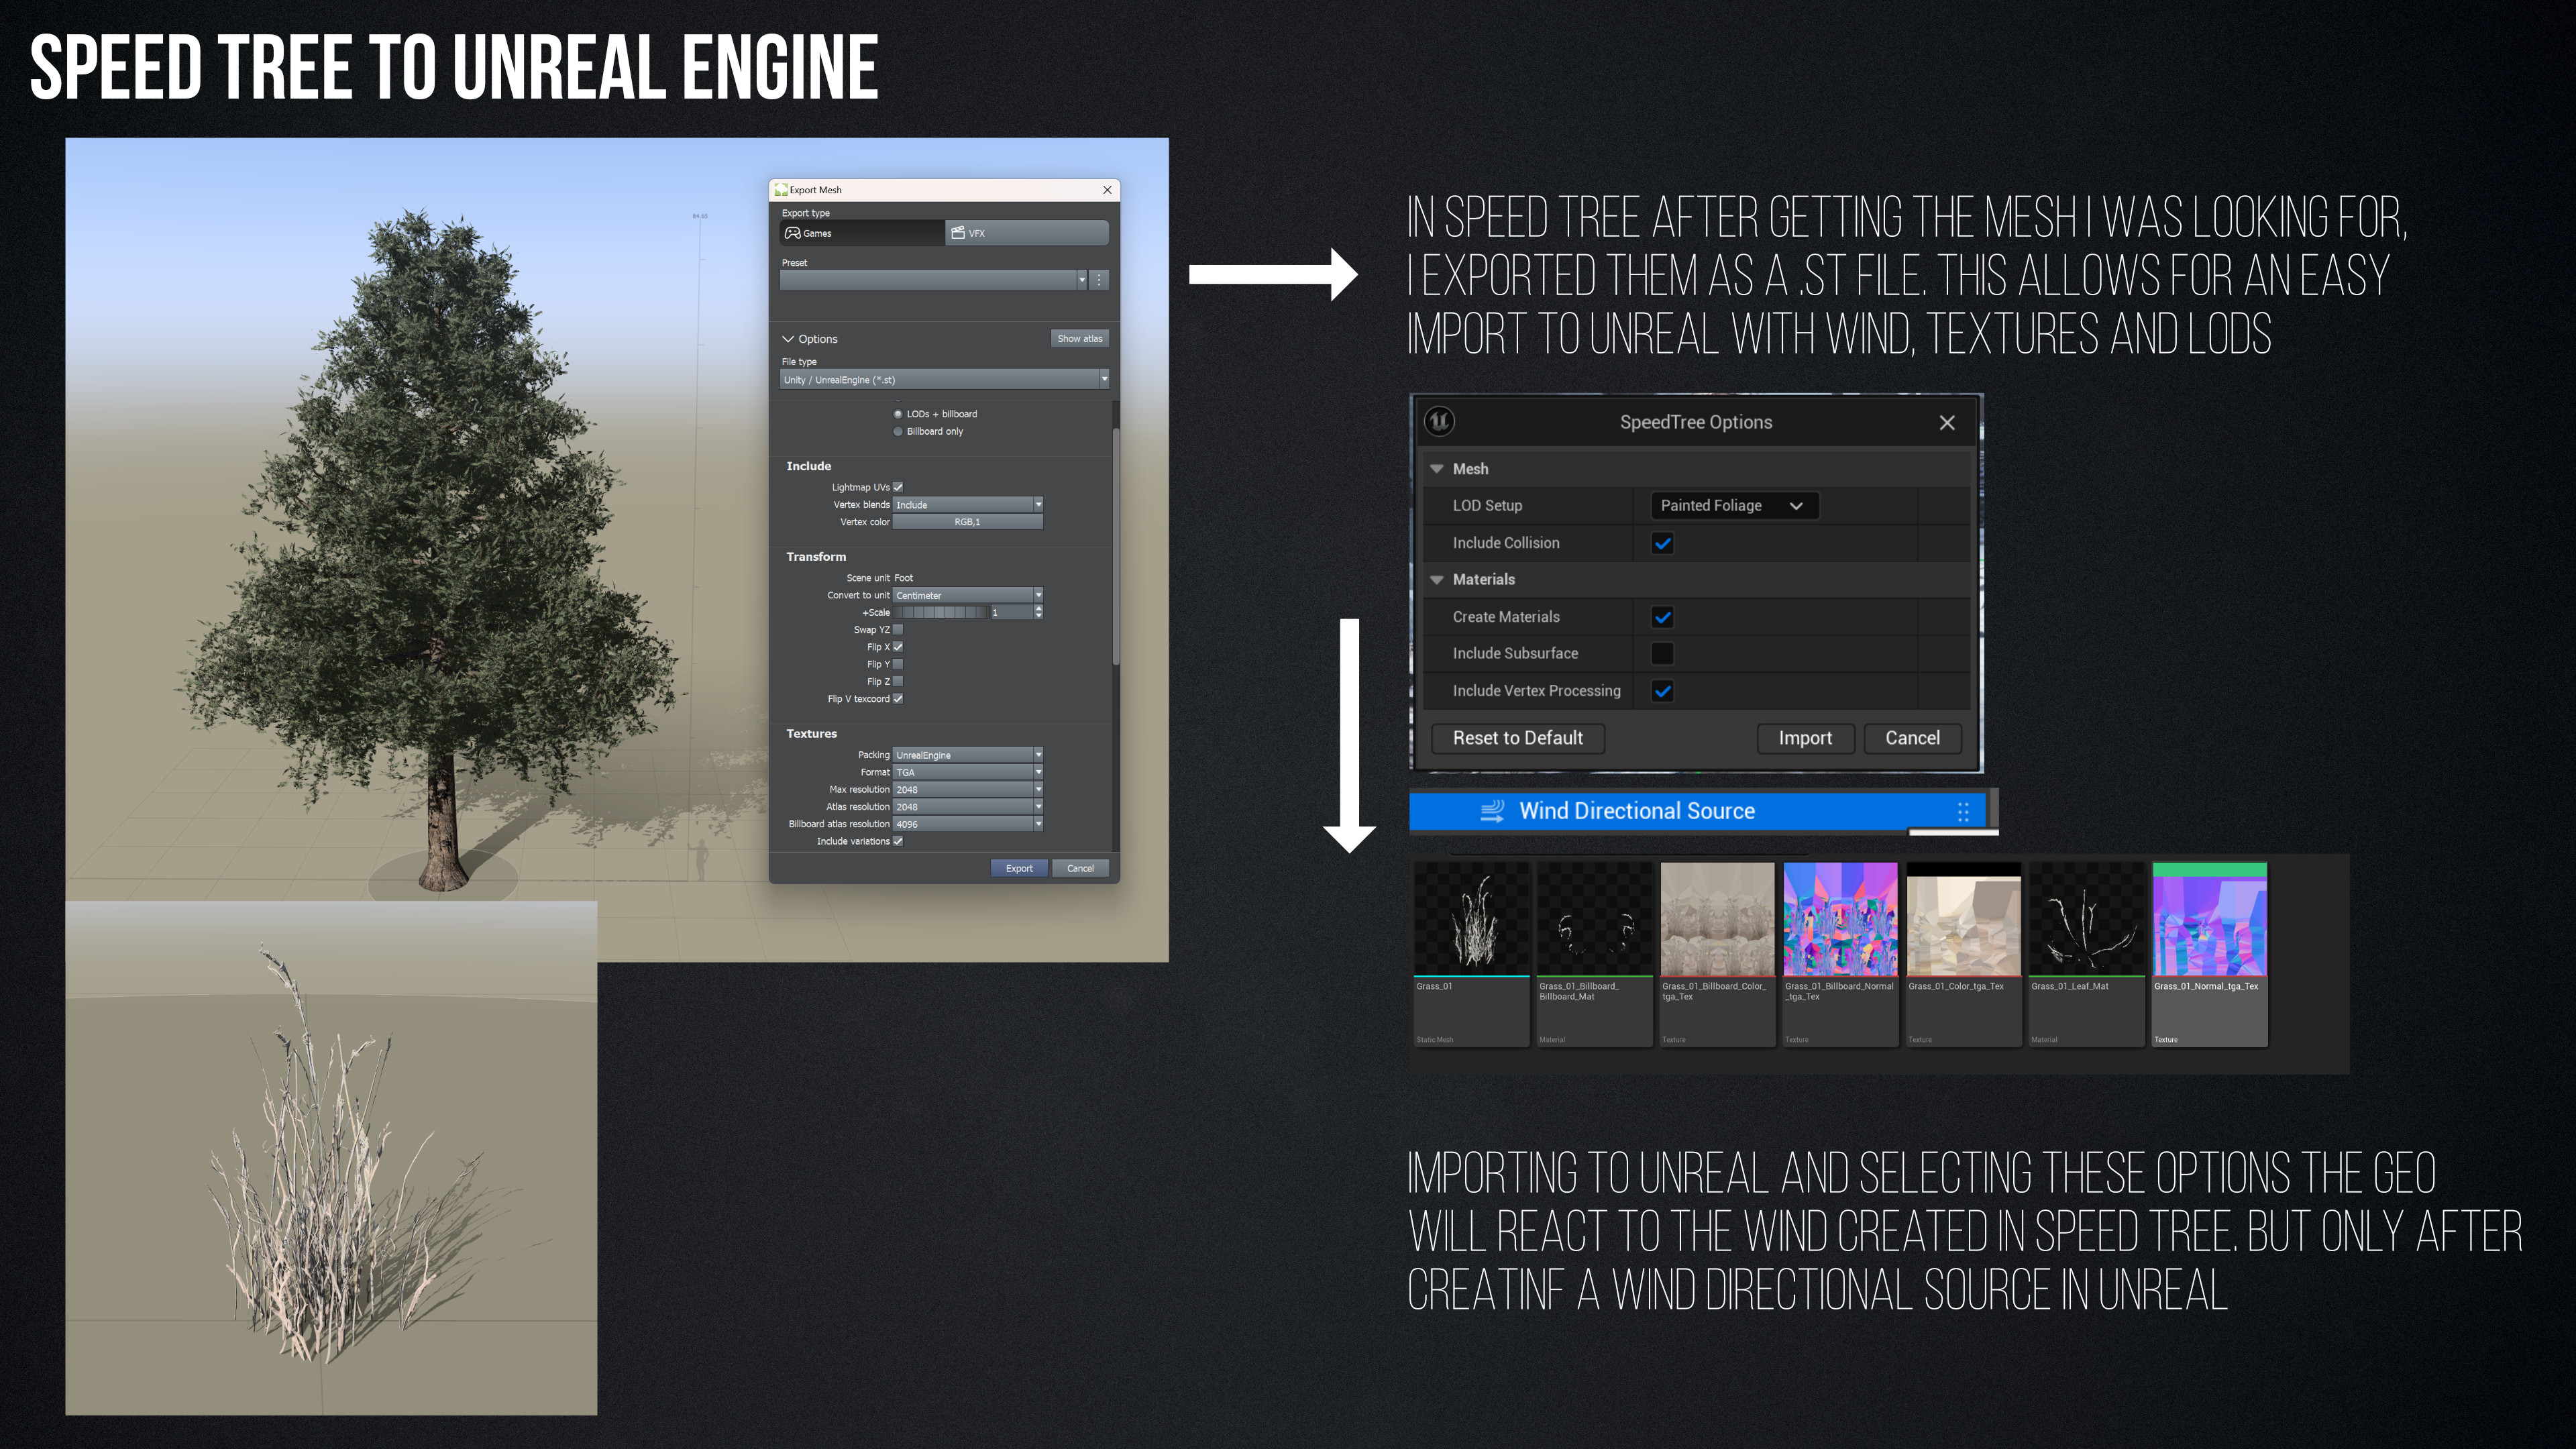Select the Grass_01_Normal_tga_Tex texture

2209,954
